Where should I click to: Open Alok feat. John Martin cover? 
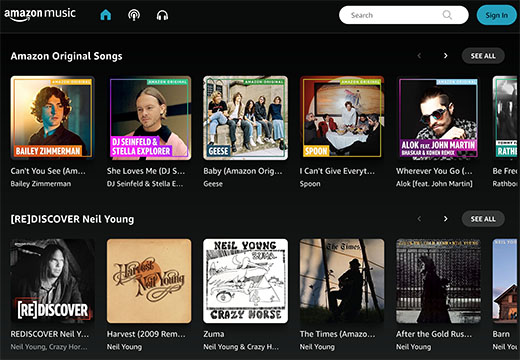pos(438,118)
